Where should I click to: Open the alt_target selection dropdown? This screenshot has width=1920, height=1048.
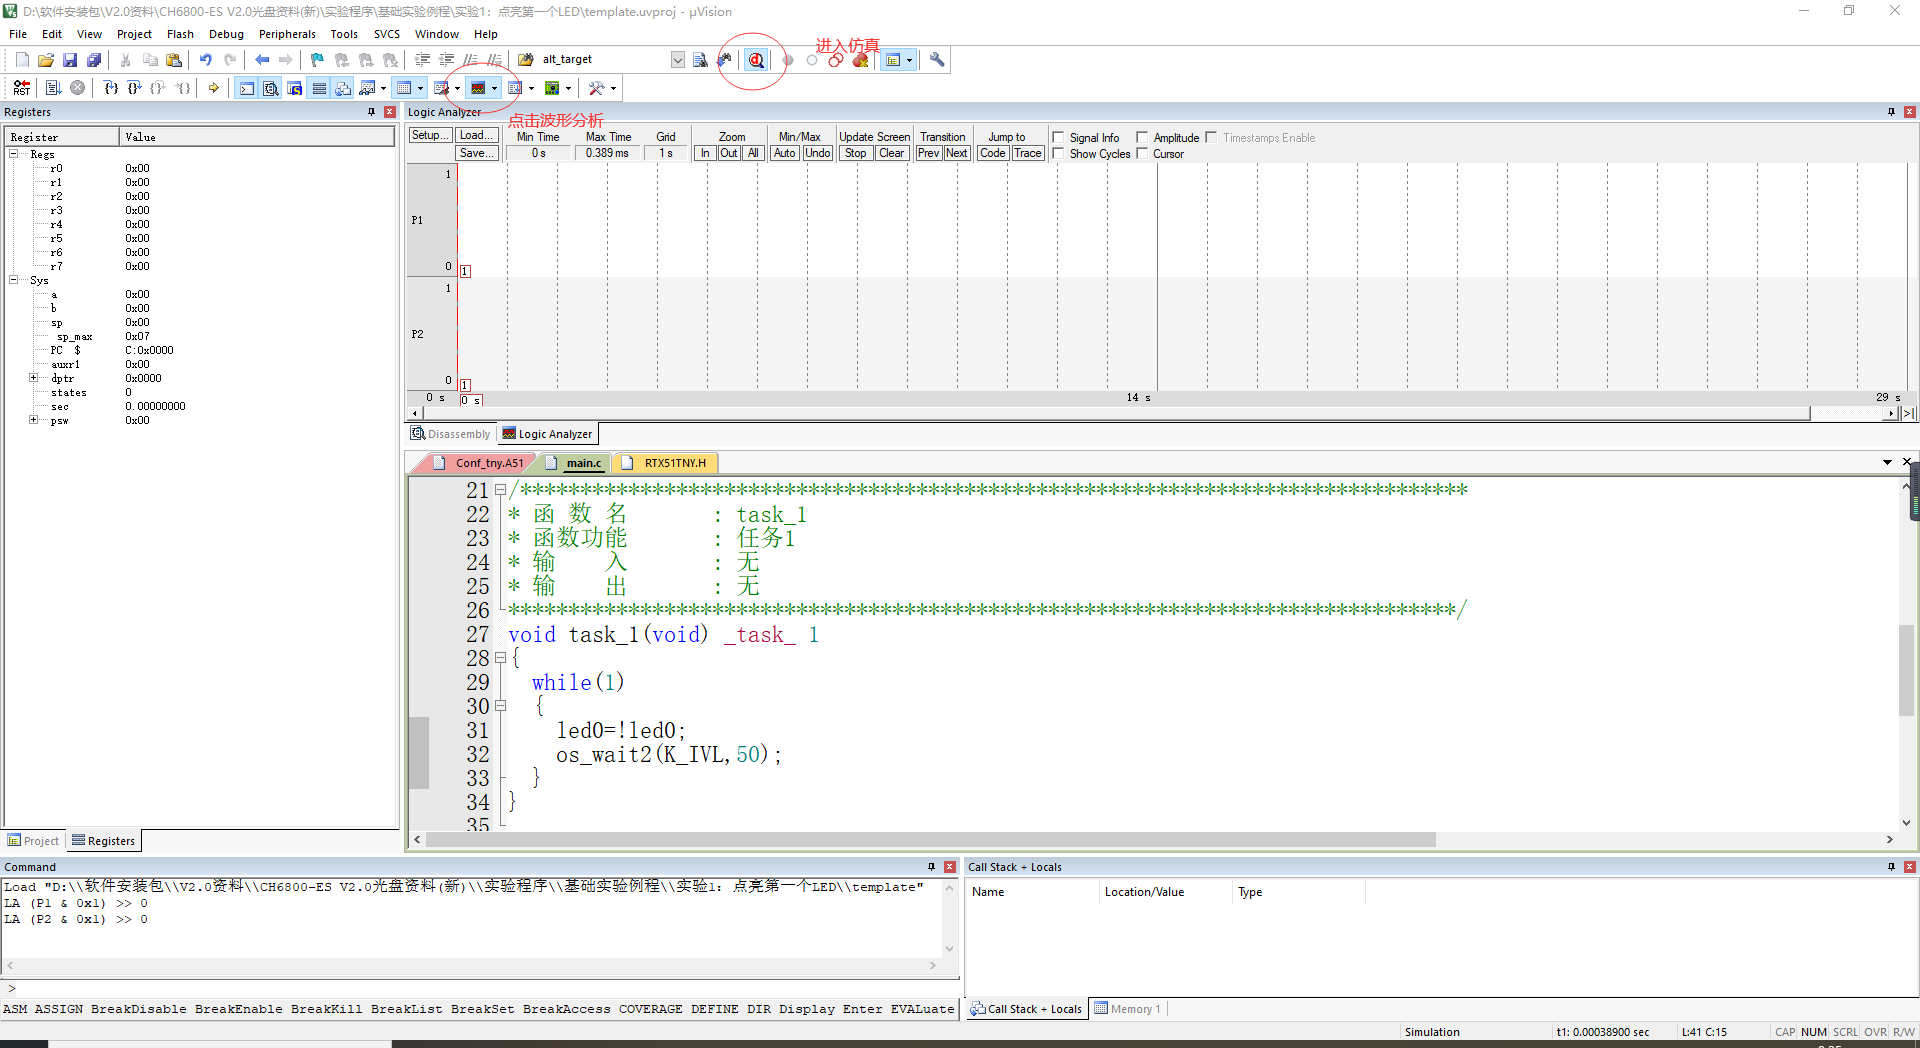click(x=677, y=60)
